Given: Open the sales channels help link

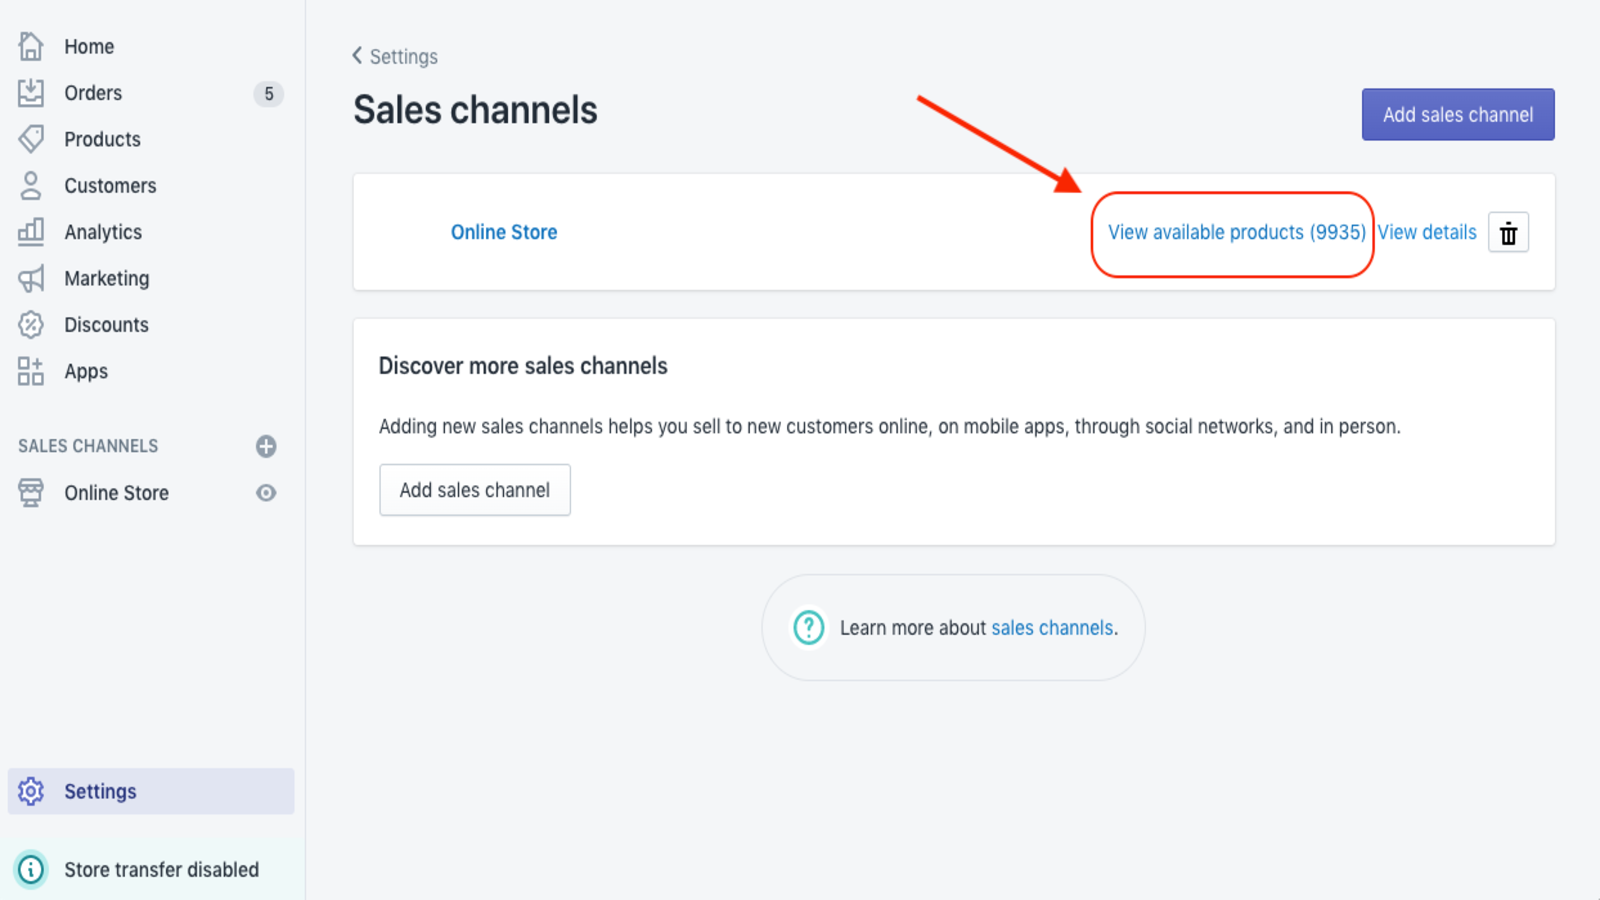Looking at the screenshot, I should click(x=1052, y=628).
